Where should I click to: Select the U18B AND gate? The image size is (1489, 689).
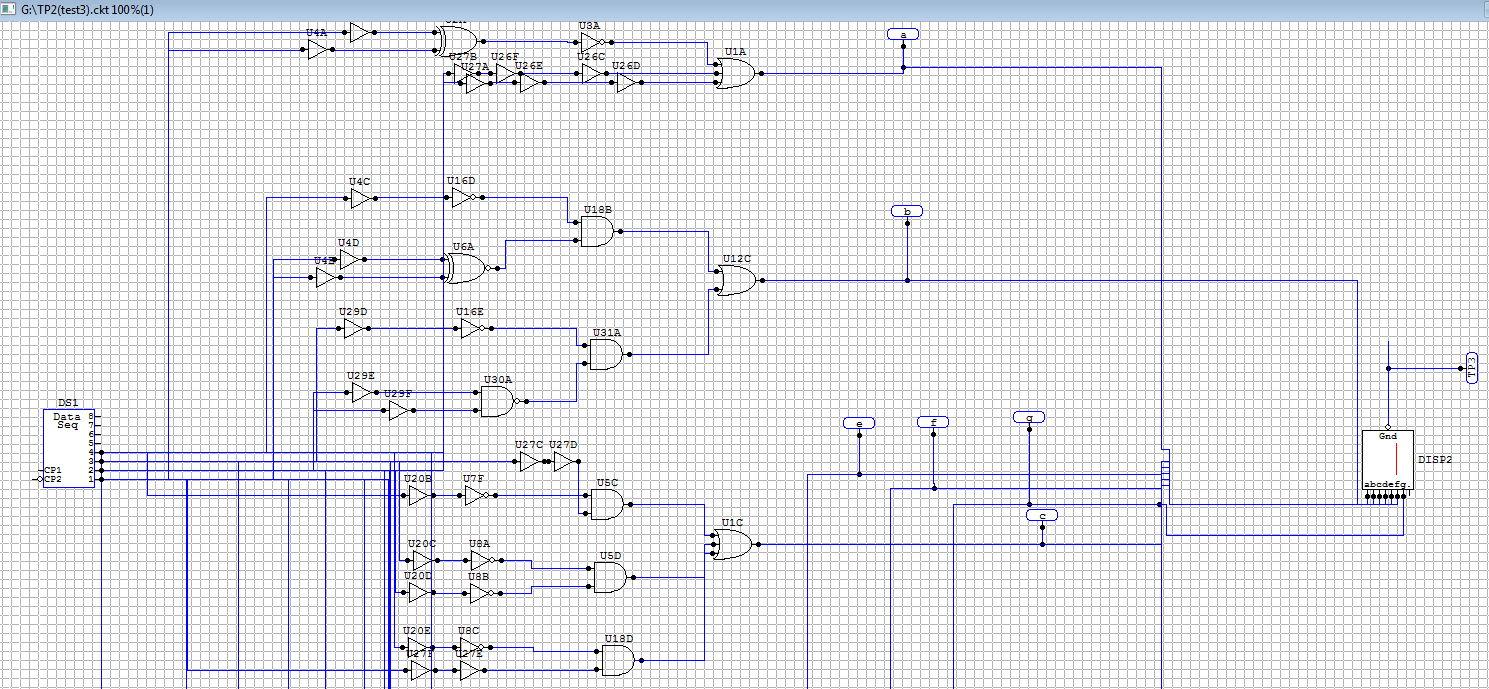click(597, 233)
